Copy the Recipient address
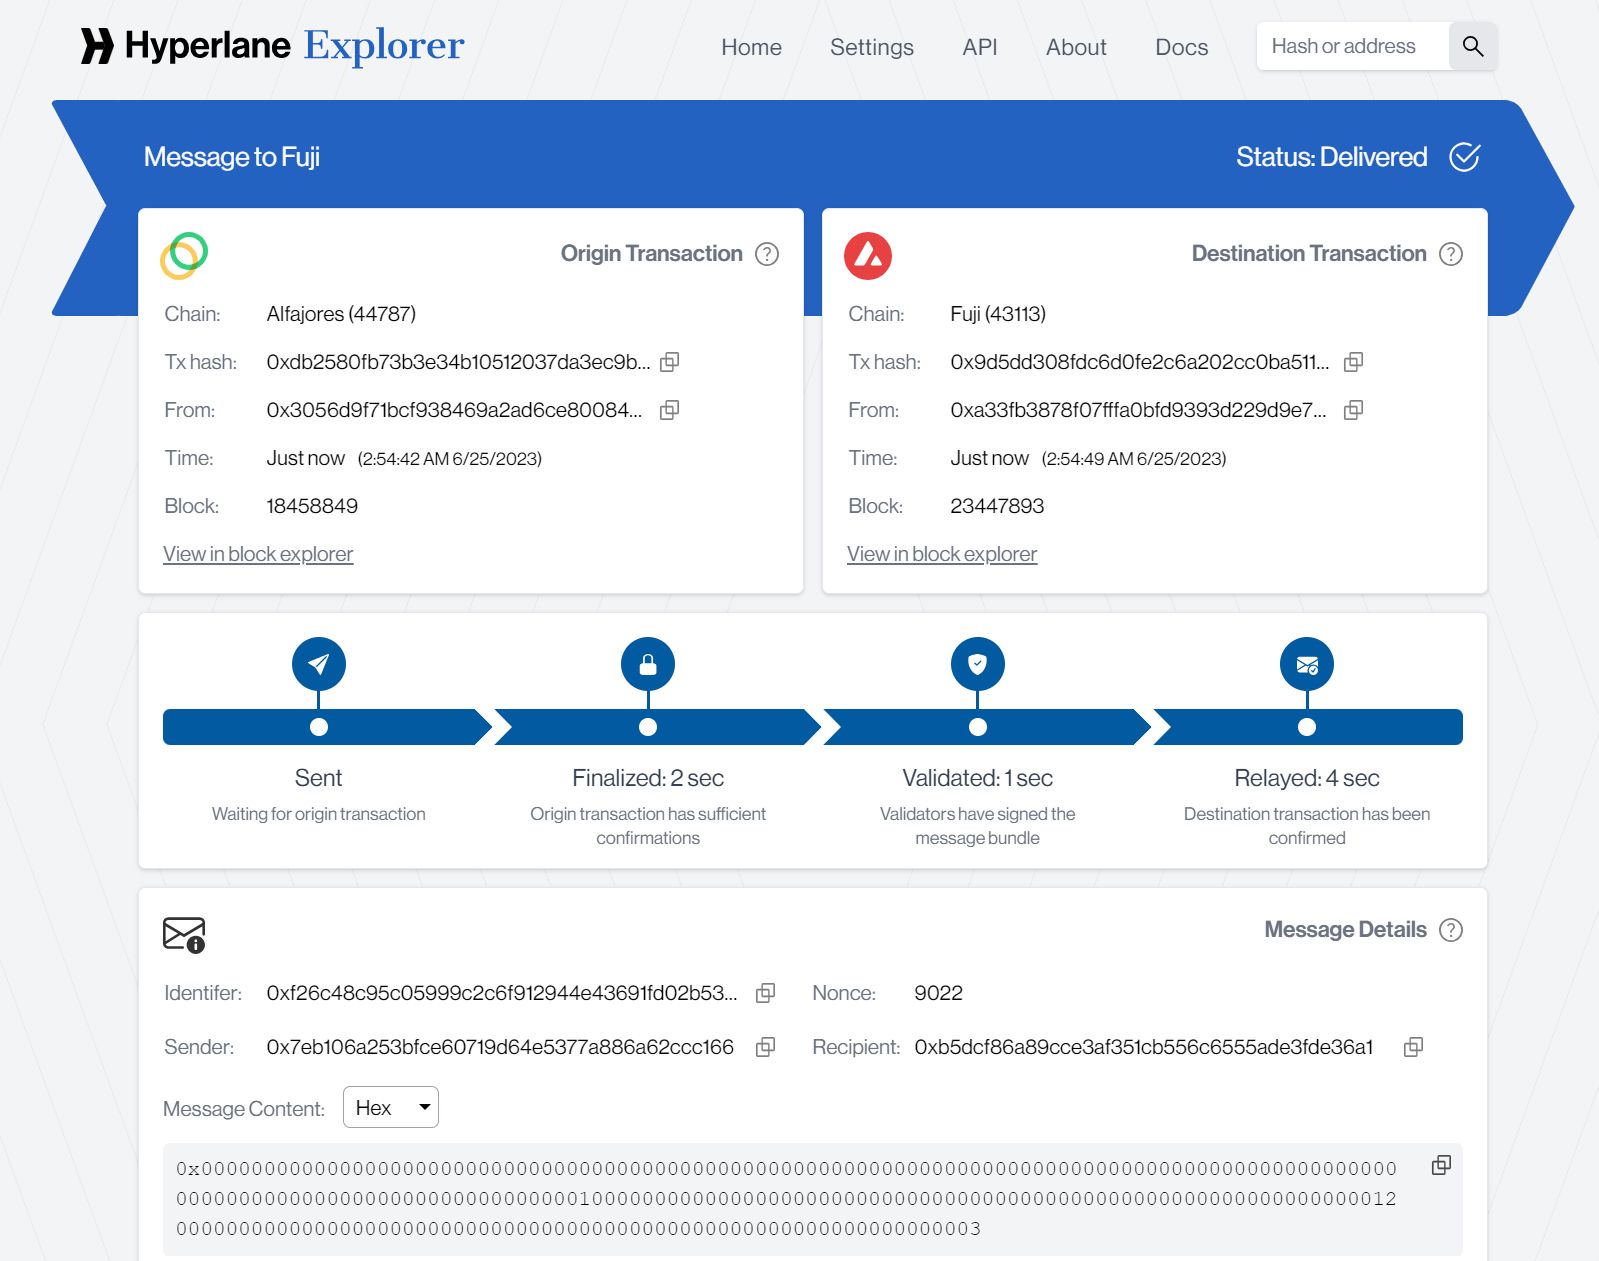Image resolution: width=1599 pixels, height=1261 pixels. click(x=1414, y=1047)
